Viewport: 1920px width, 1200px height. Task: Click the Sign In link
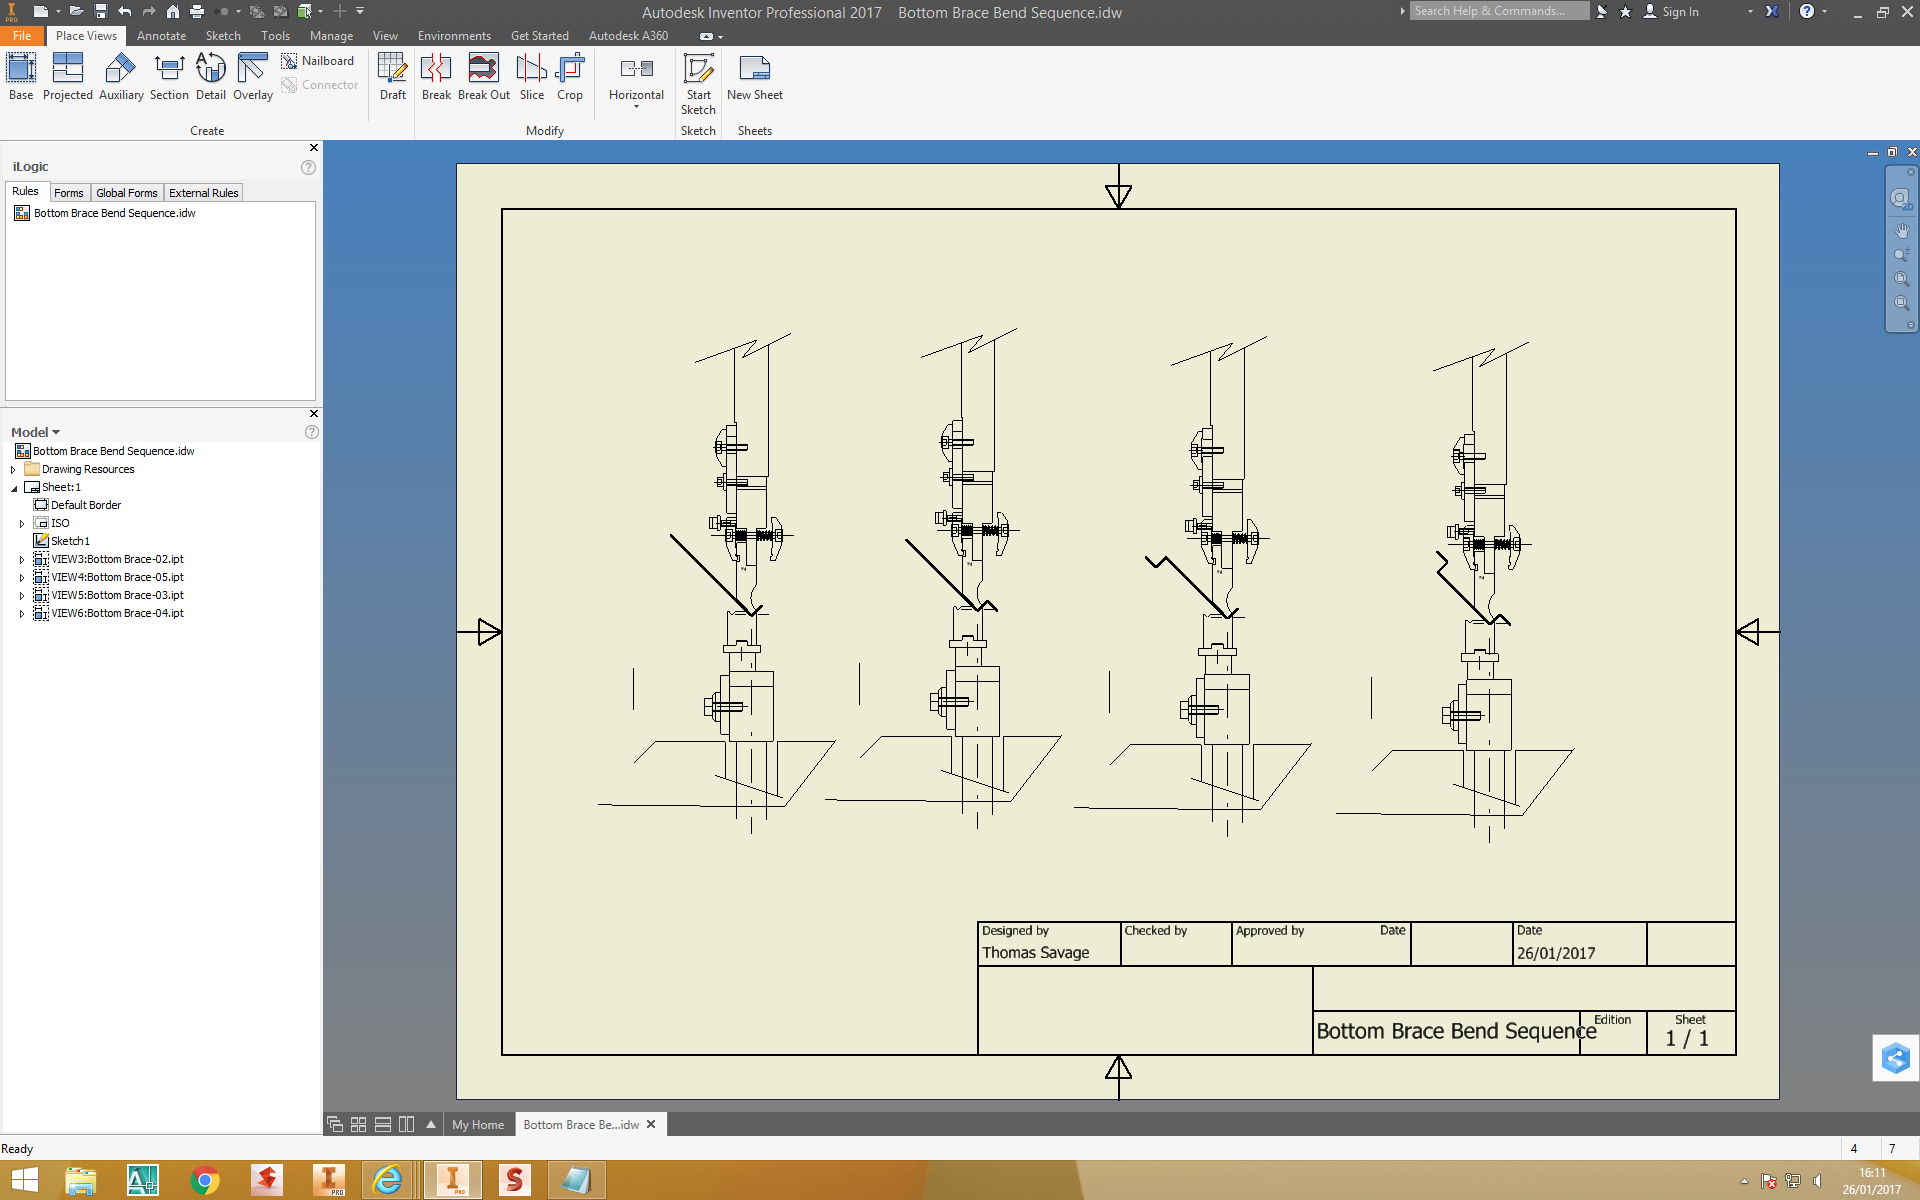(x=1680, y=12)
